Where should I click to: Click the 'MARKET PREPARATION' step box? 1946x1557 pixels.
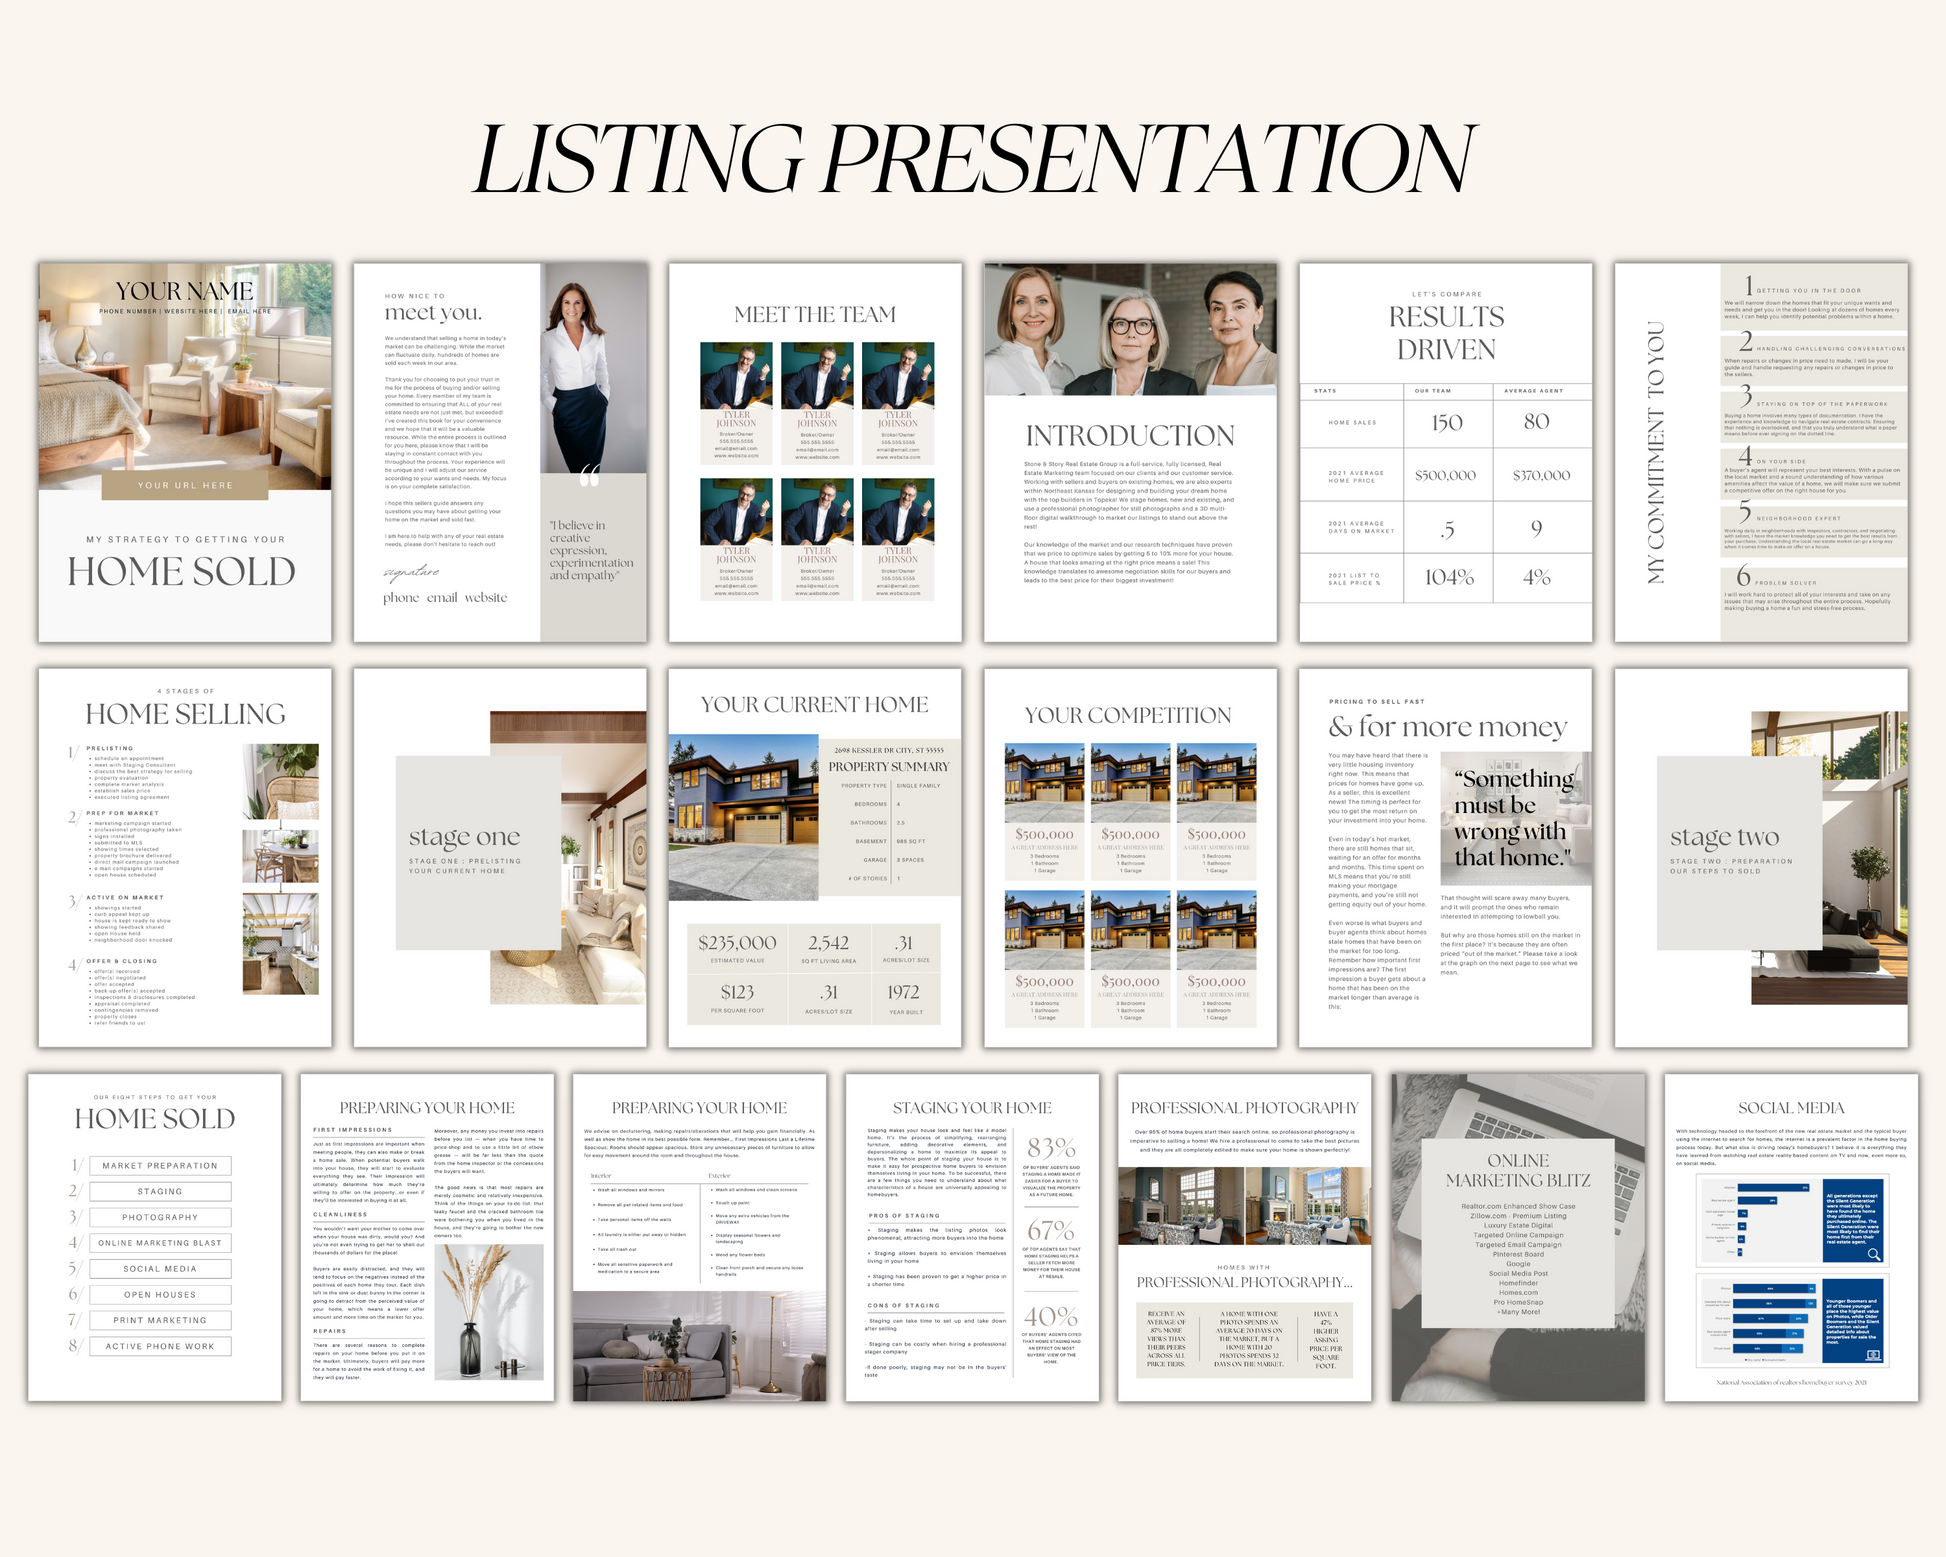160,1165
